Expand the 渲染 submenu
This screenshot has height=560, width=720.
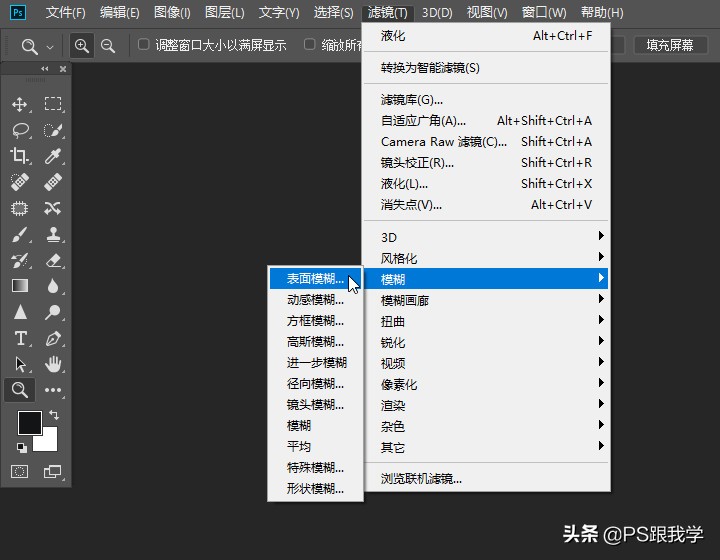pos(486,405)
